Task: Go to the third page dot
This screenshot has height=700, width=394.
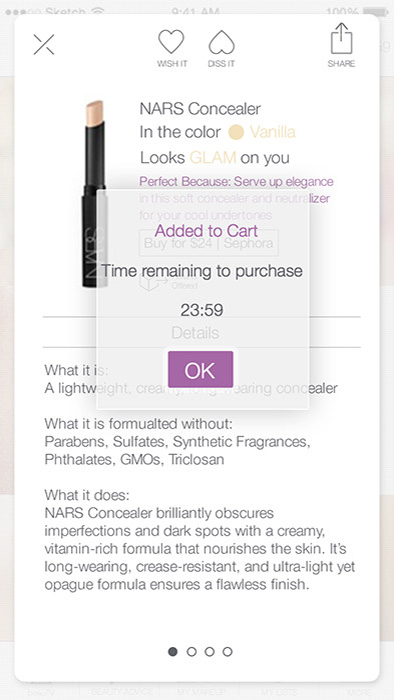Action: 209,652
